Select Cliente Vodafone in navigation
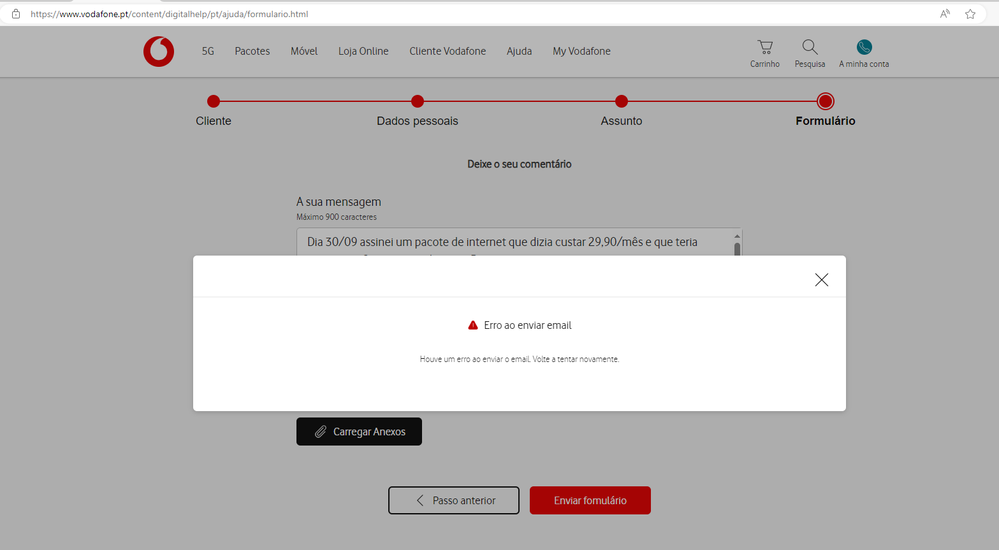This screenshot has height=550, width=999. 447,51
